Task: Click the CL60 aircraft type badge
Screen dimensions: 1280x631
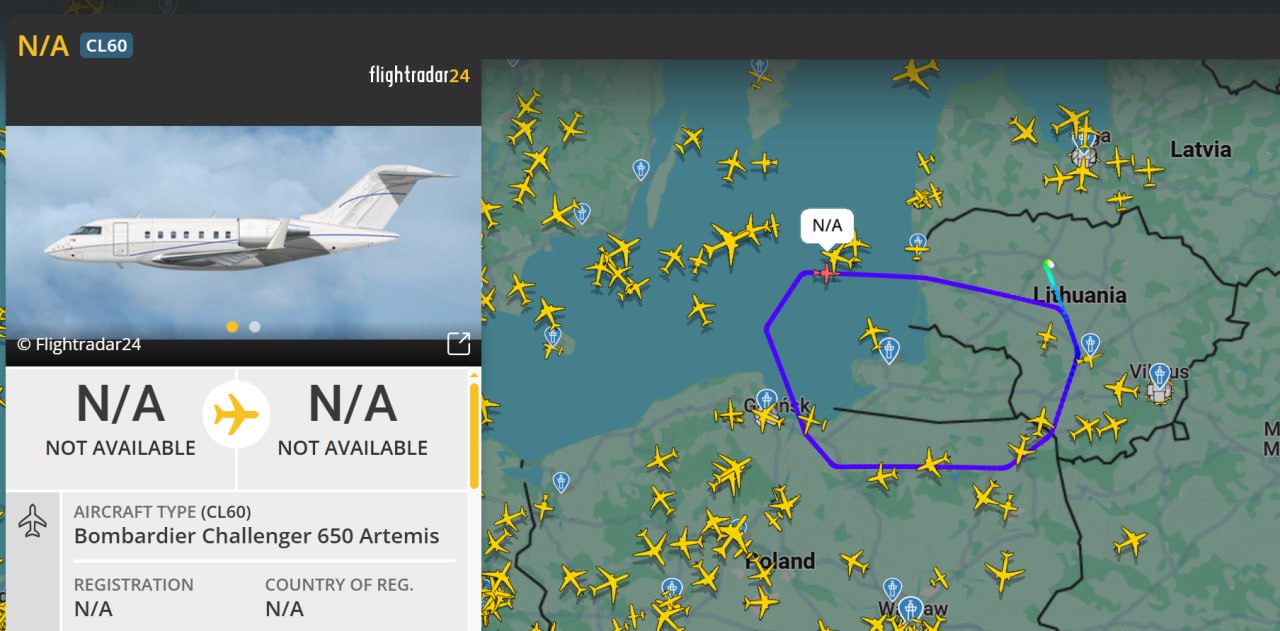Action: tap(106, 45)
